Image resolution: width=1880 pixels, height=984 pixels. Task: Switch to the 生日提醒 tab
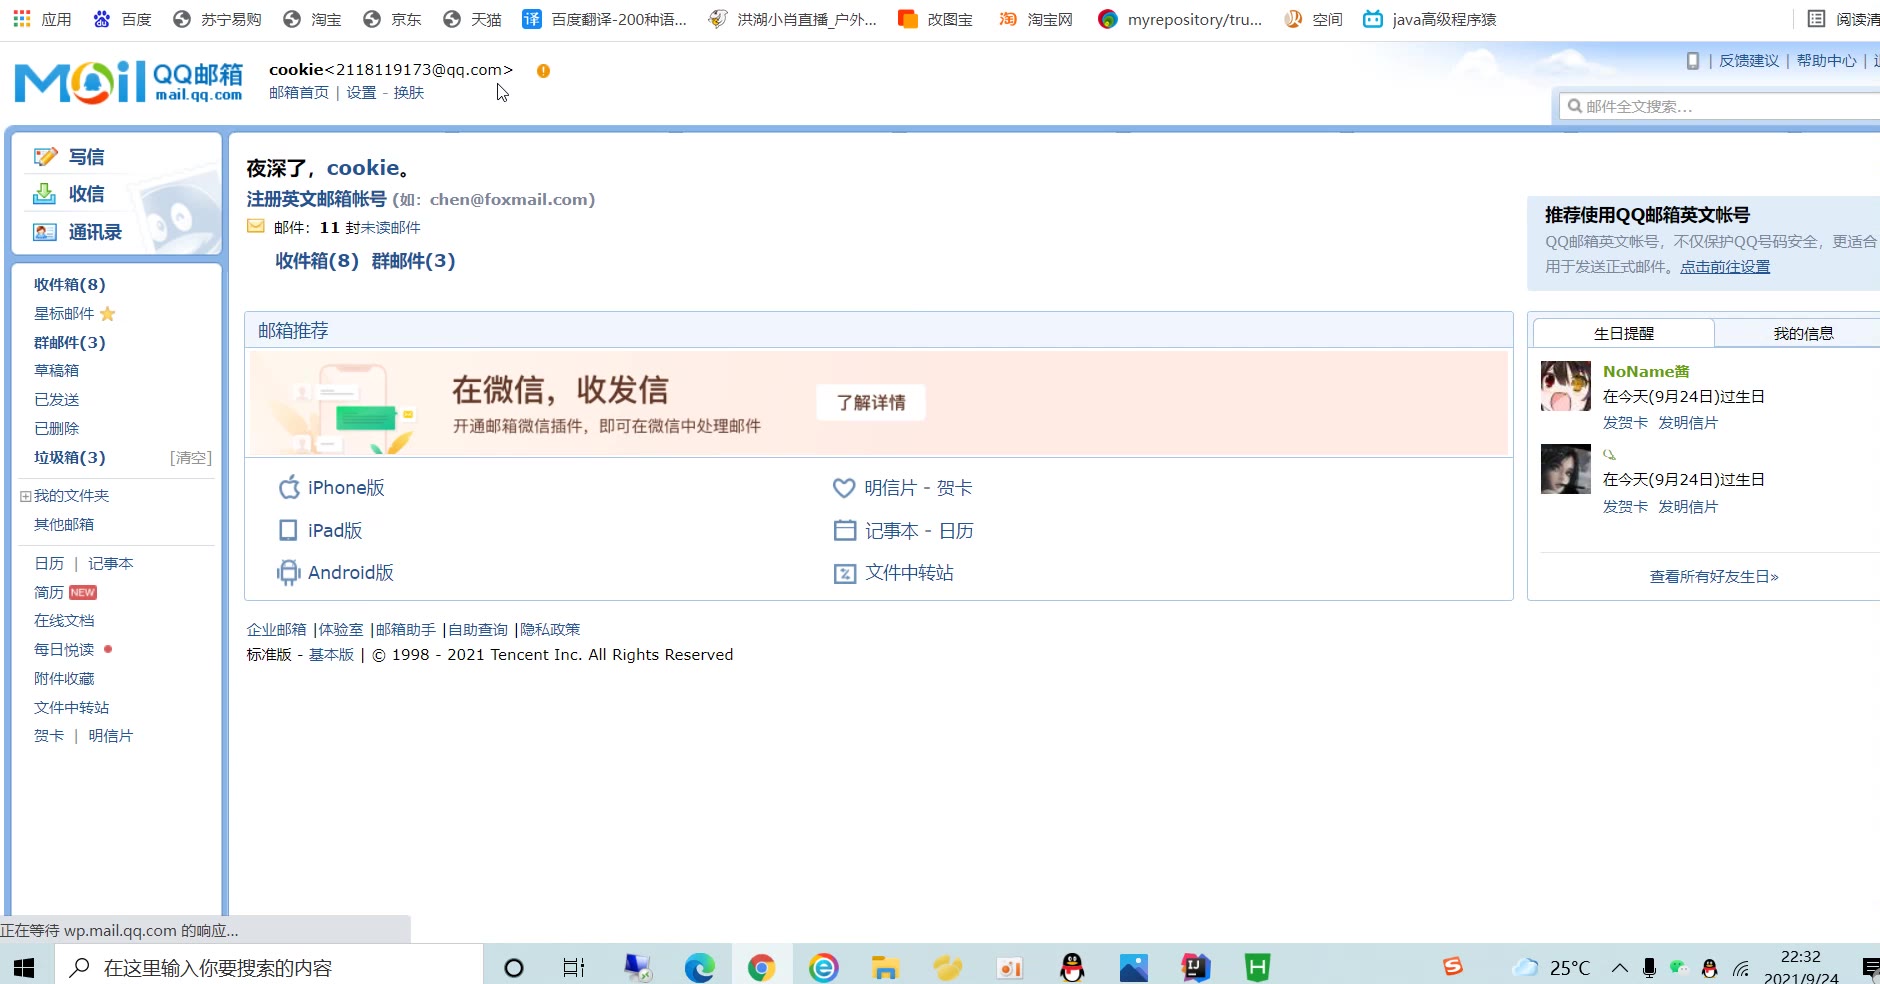point(1623,333)
